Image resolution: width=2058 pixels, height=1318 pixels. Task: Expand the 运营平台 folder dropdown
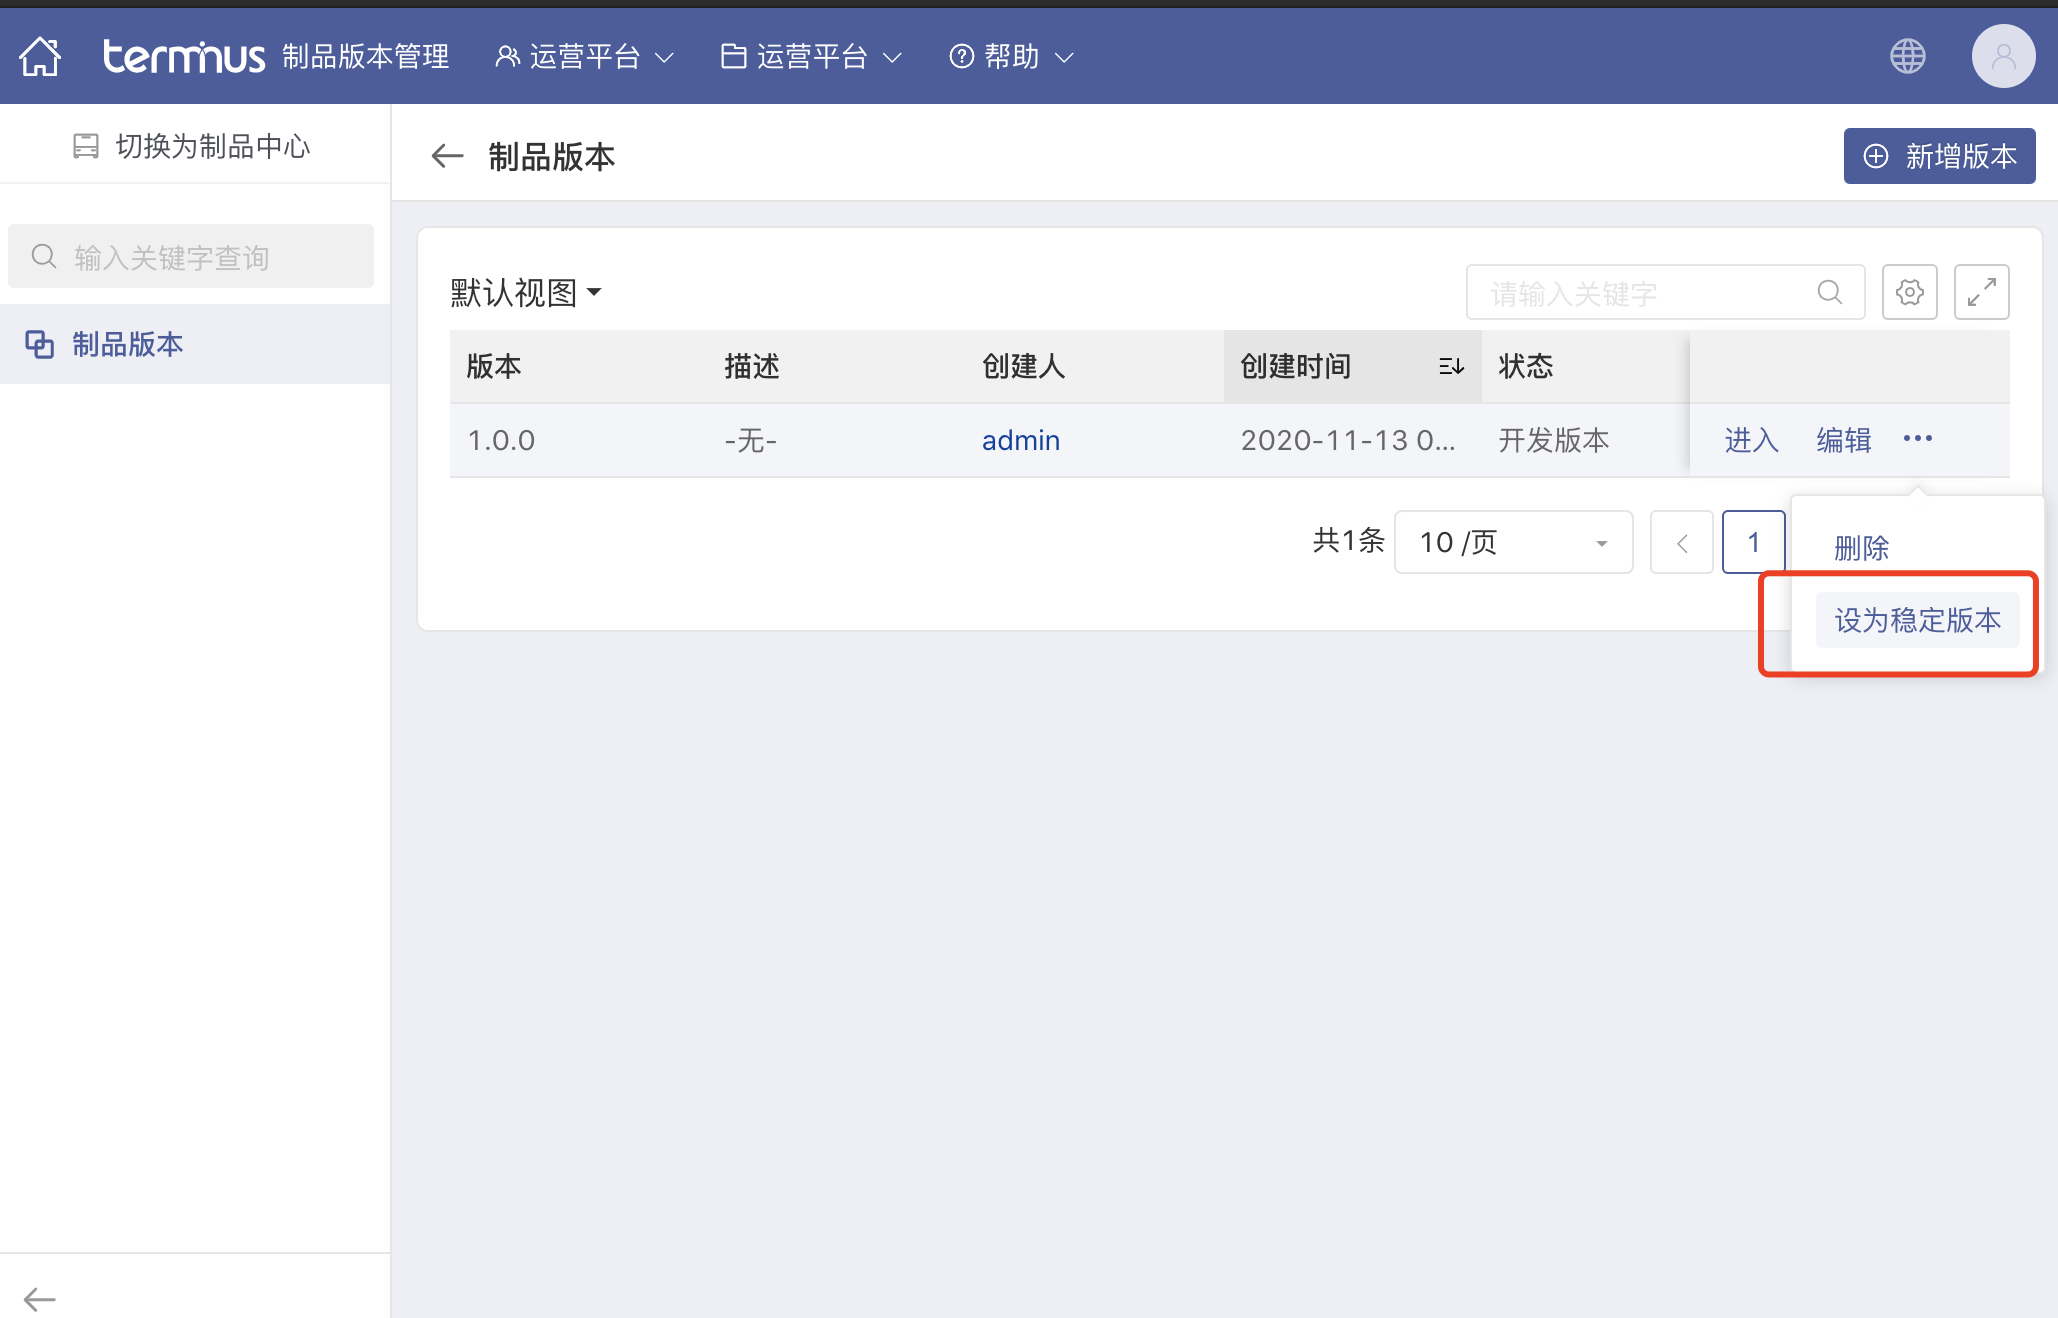tap(811, 56)
